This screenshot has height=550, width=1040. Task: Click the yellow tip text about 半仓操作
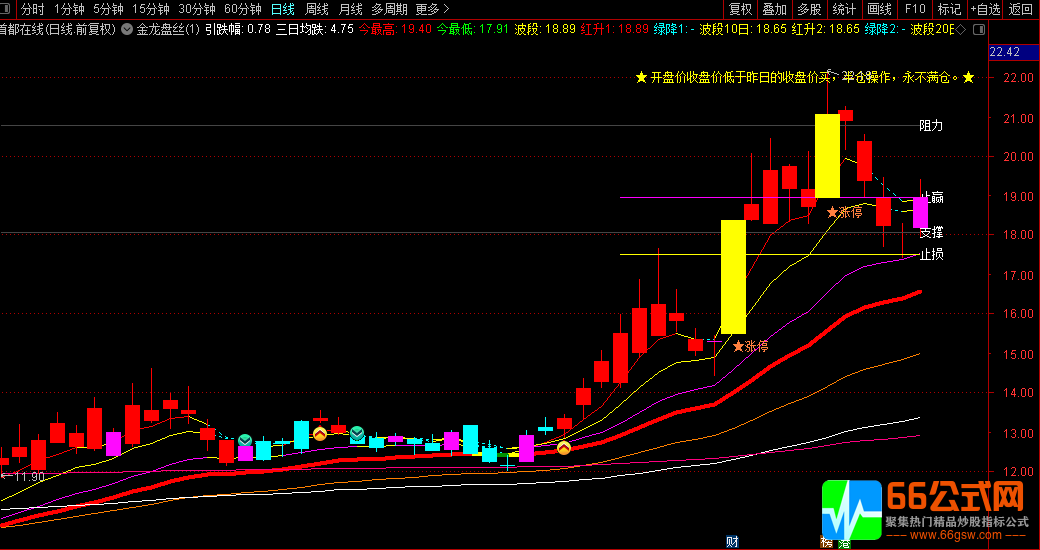pos(805,78)
